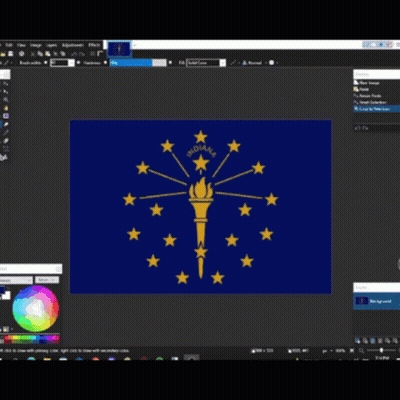The width and height of the screenshot is (400, 400).
Task: Decrease hardness with minus button
Action: coord(105,62)
